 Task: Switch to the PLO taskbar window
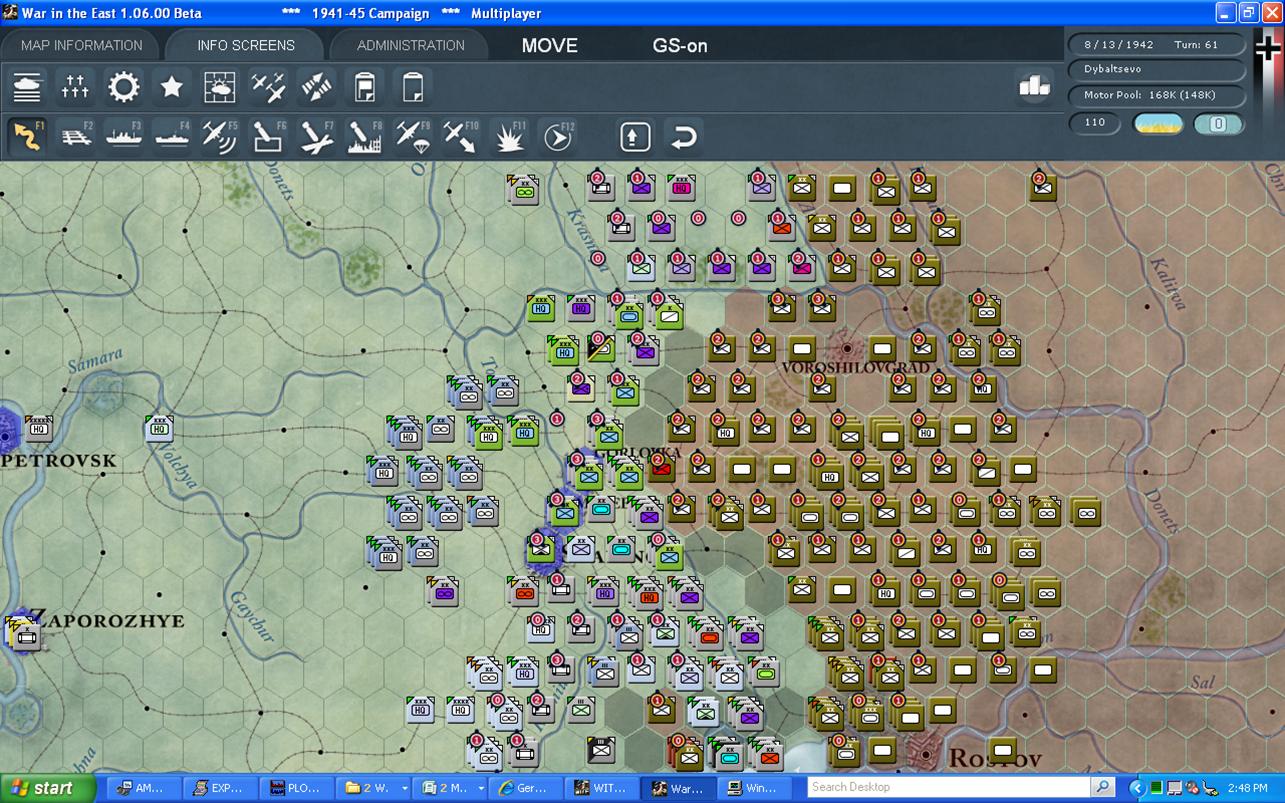tap(297, 788)
